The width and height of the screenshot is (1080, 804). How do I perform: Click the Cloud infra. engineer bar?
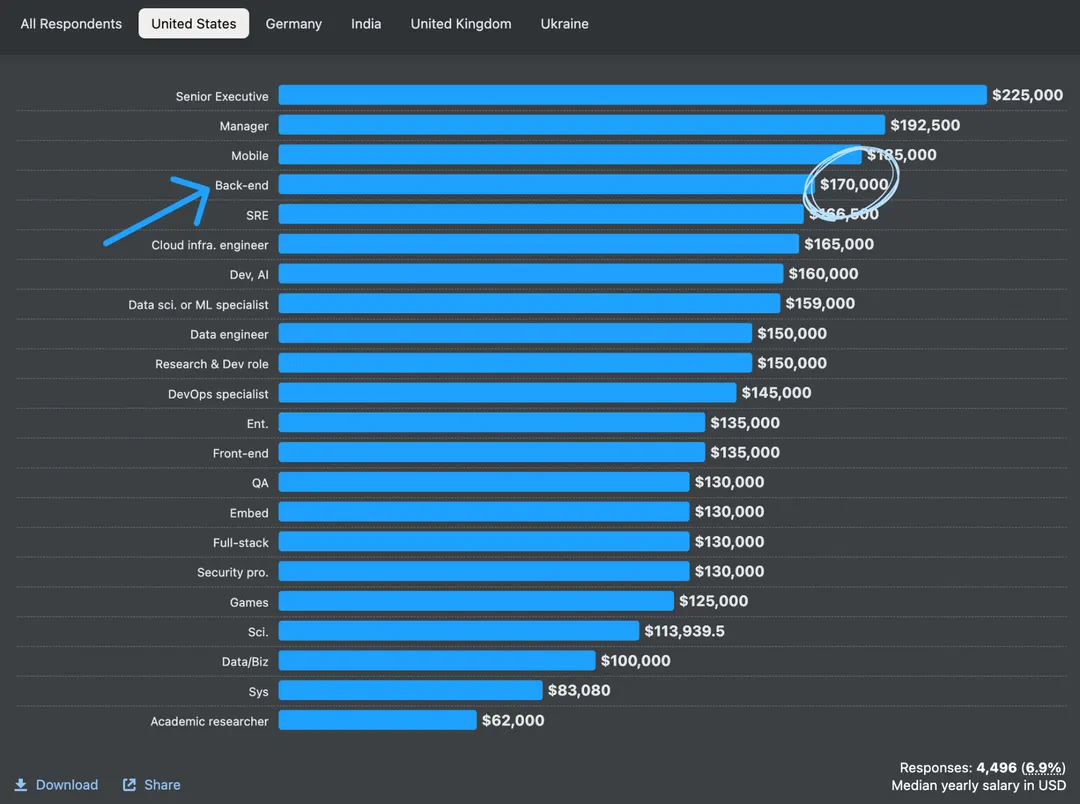(539, 244)
